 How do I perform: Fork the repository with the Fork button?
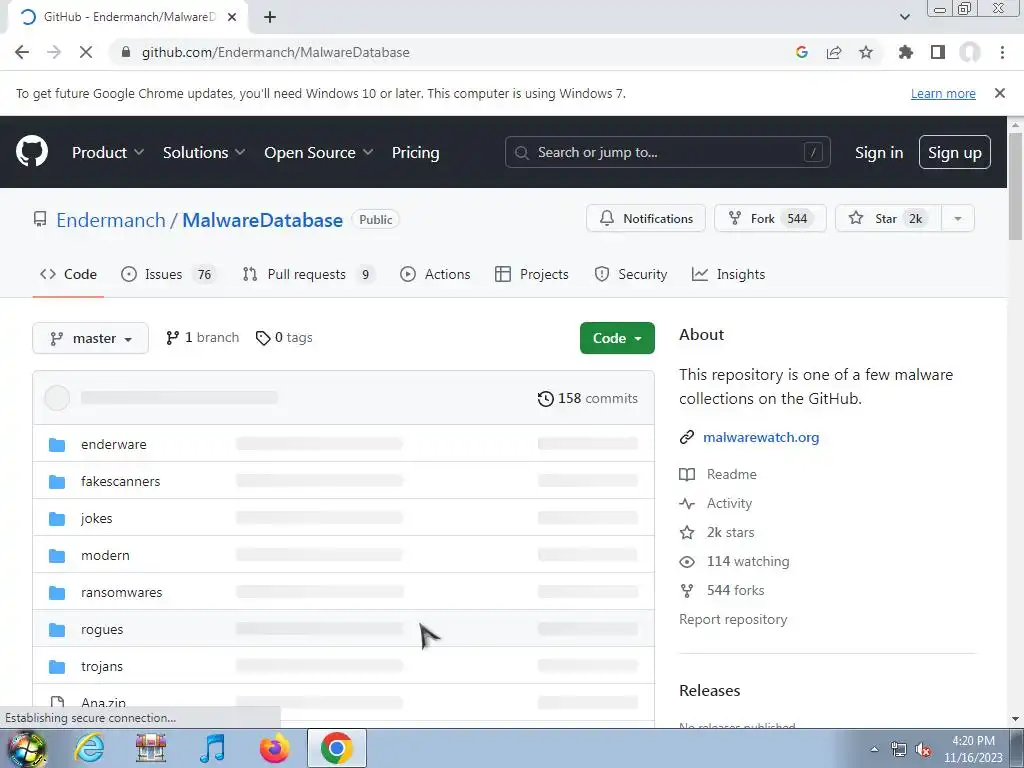(x=770, y=218)
